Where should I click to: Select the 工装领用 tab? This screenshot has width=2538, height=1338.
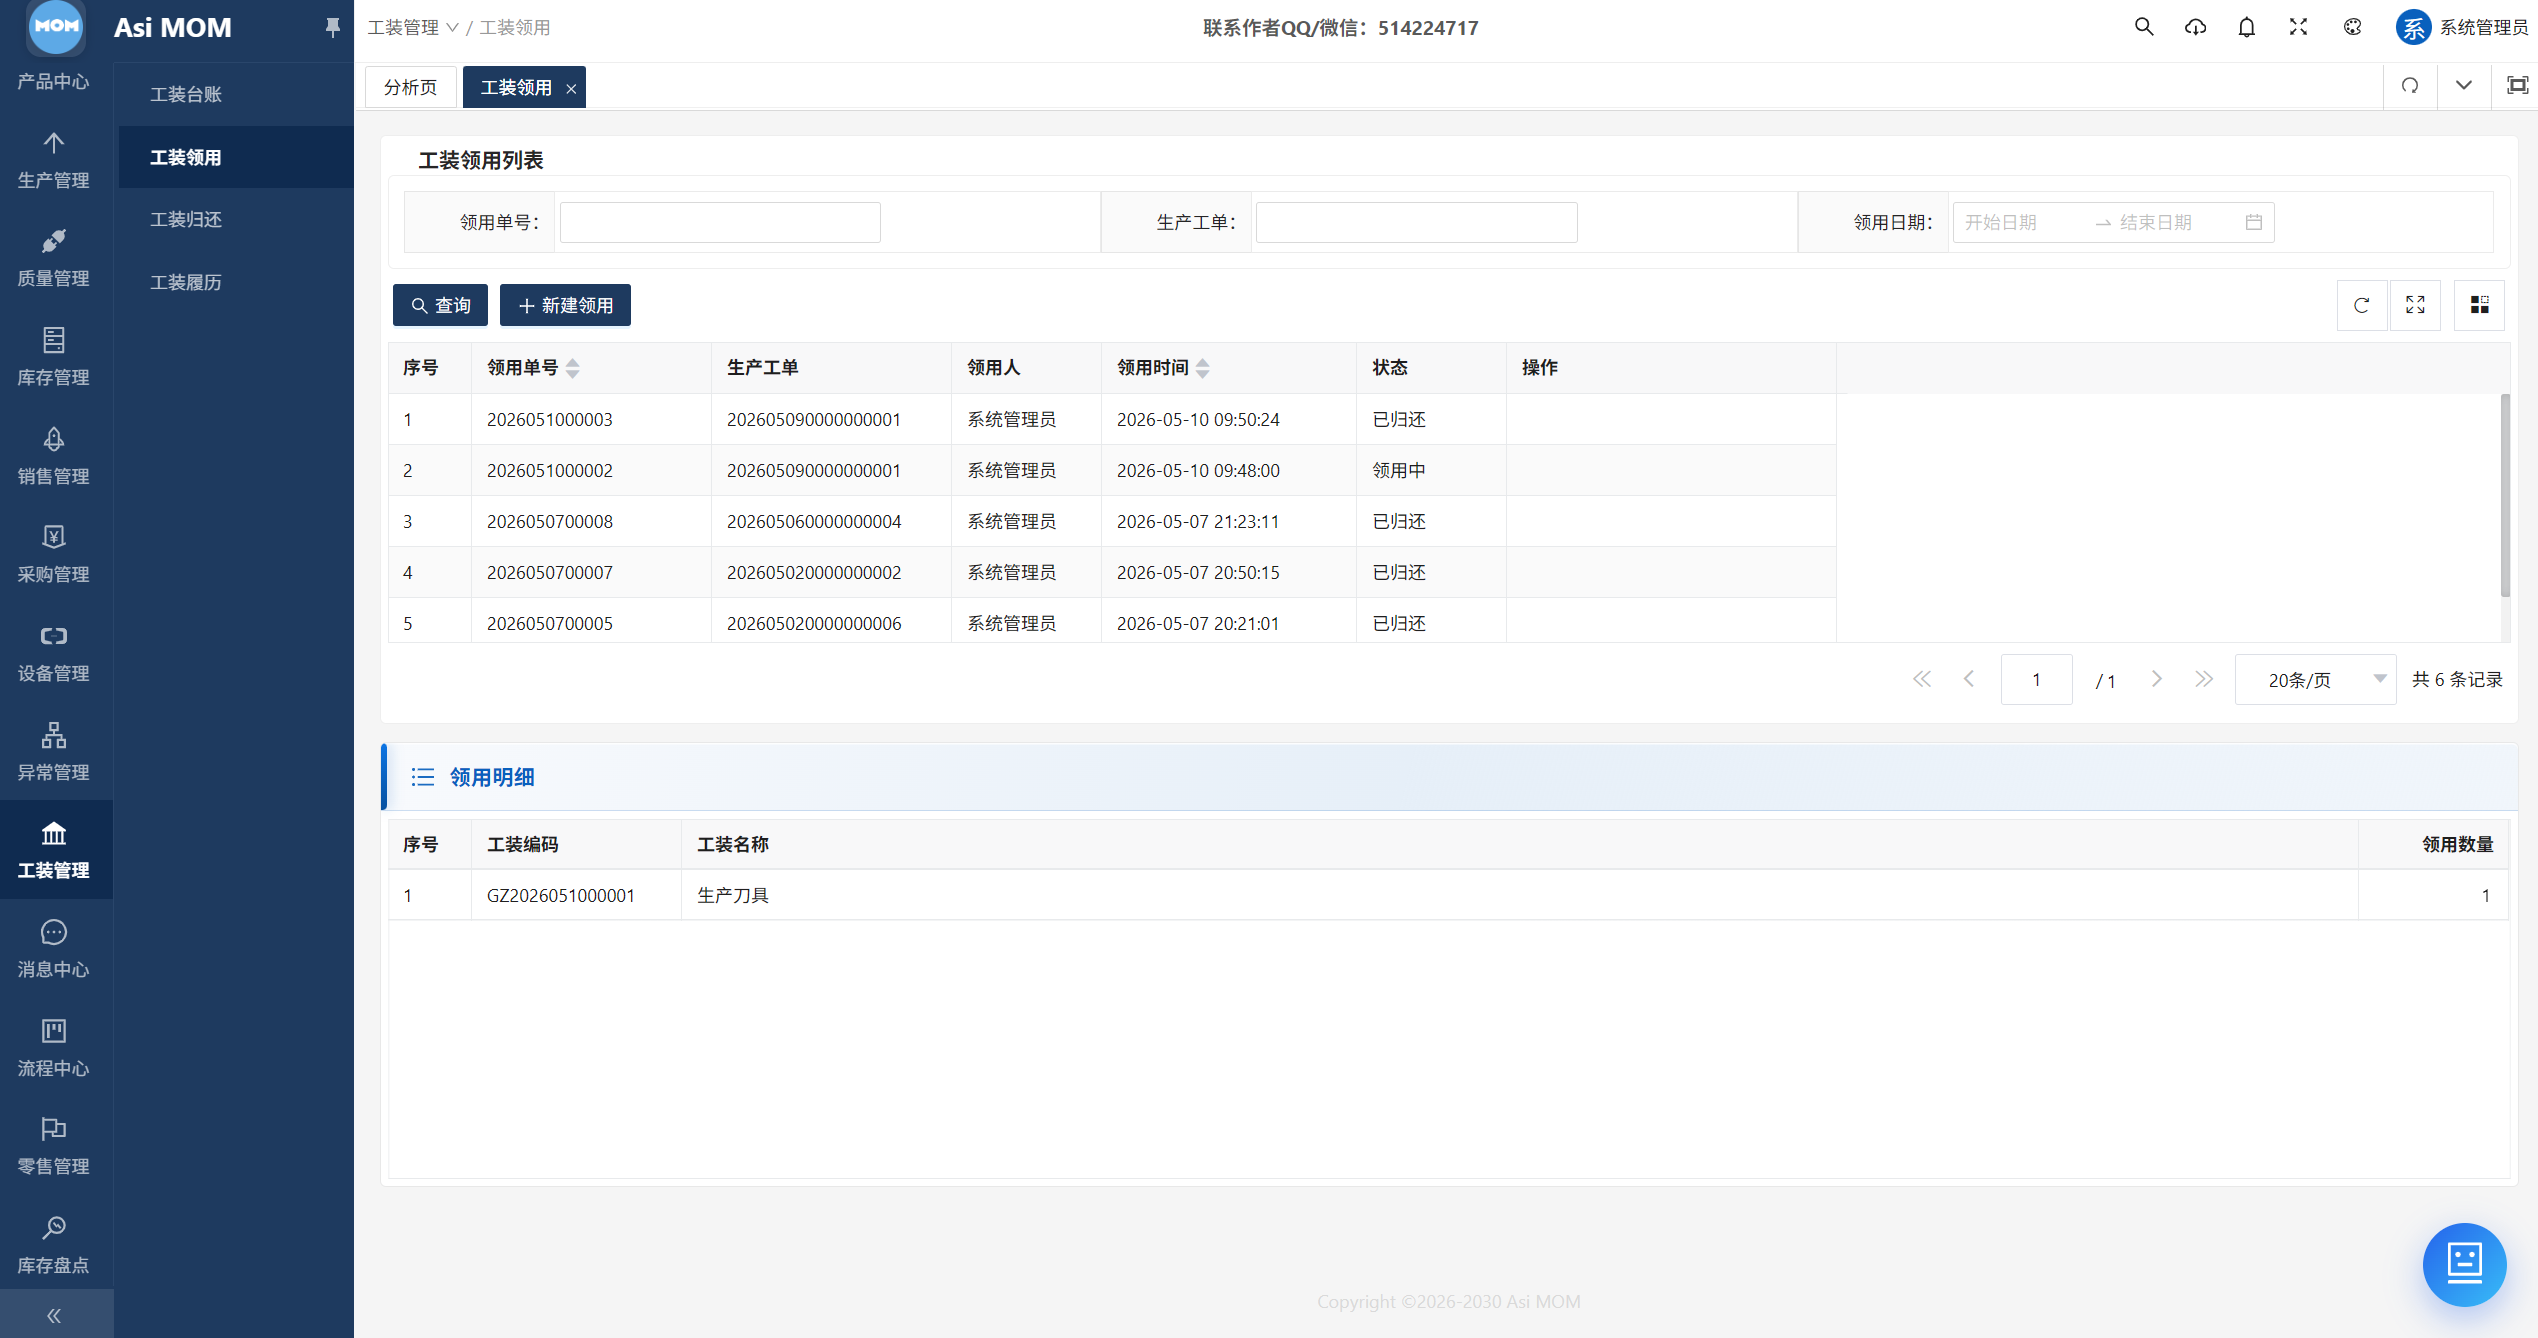coord(516,87)
